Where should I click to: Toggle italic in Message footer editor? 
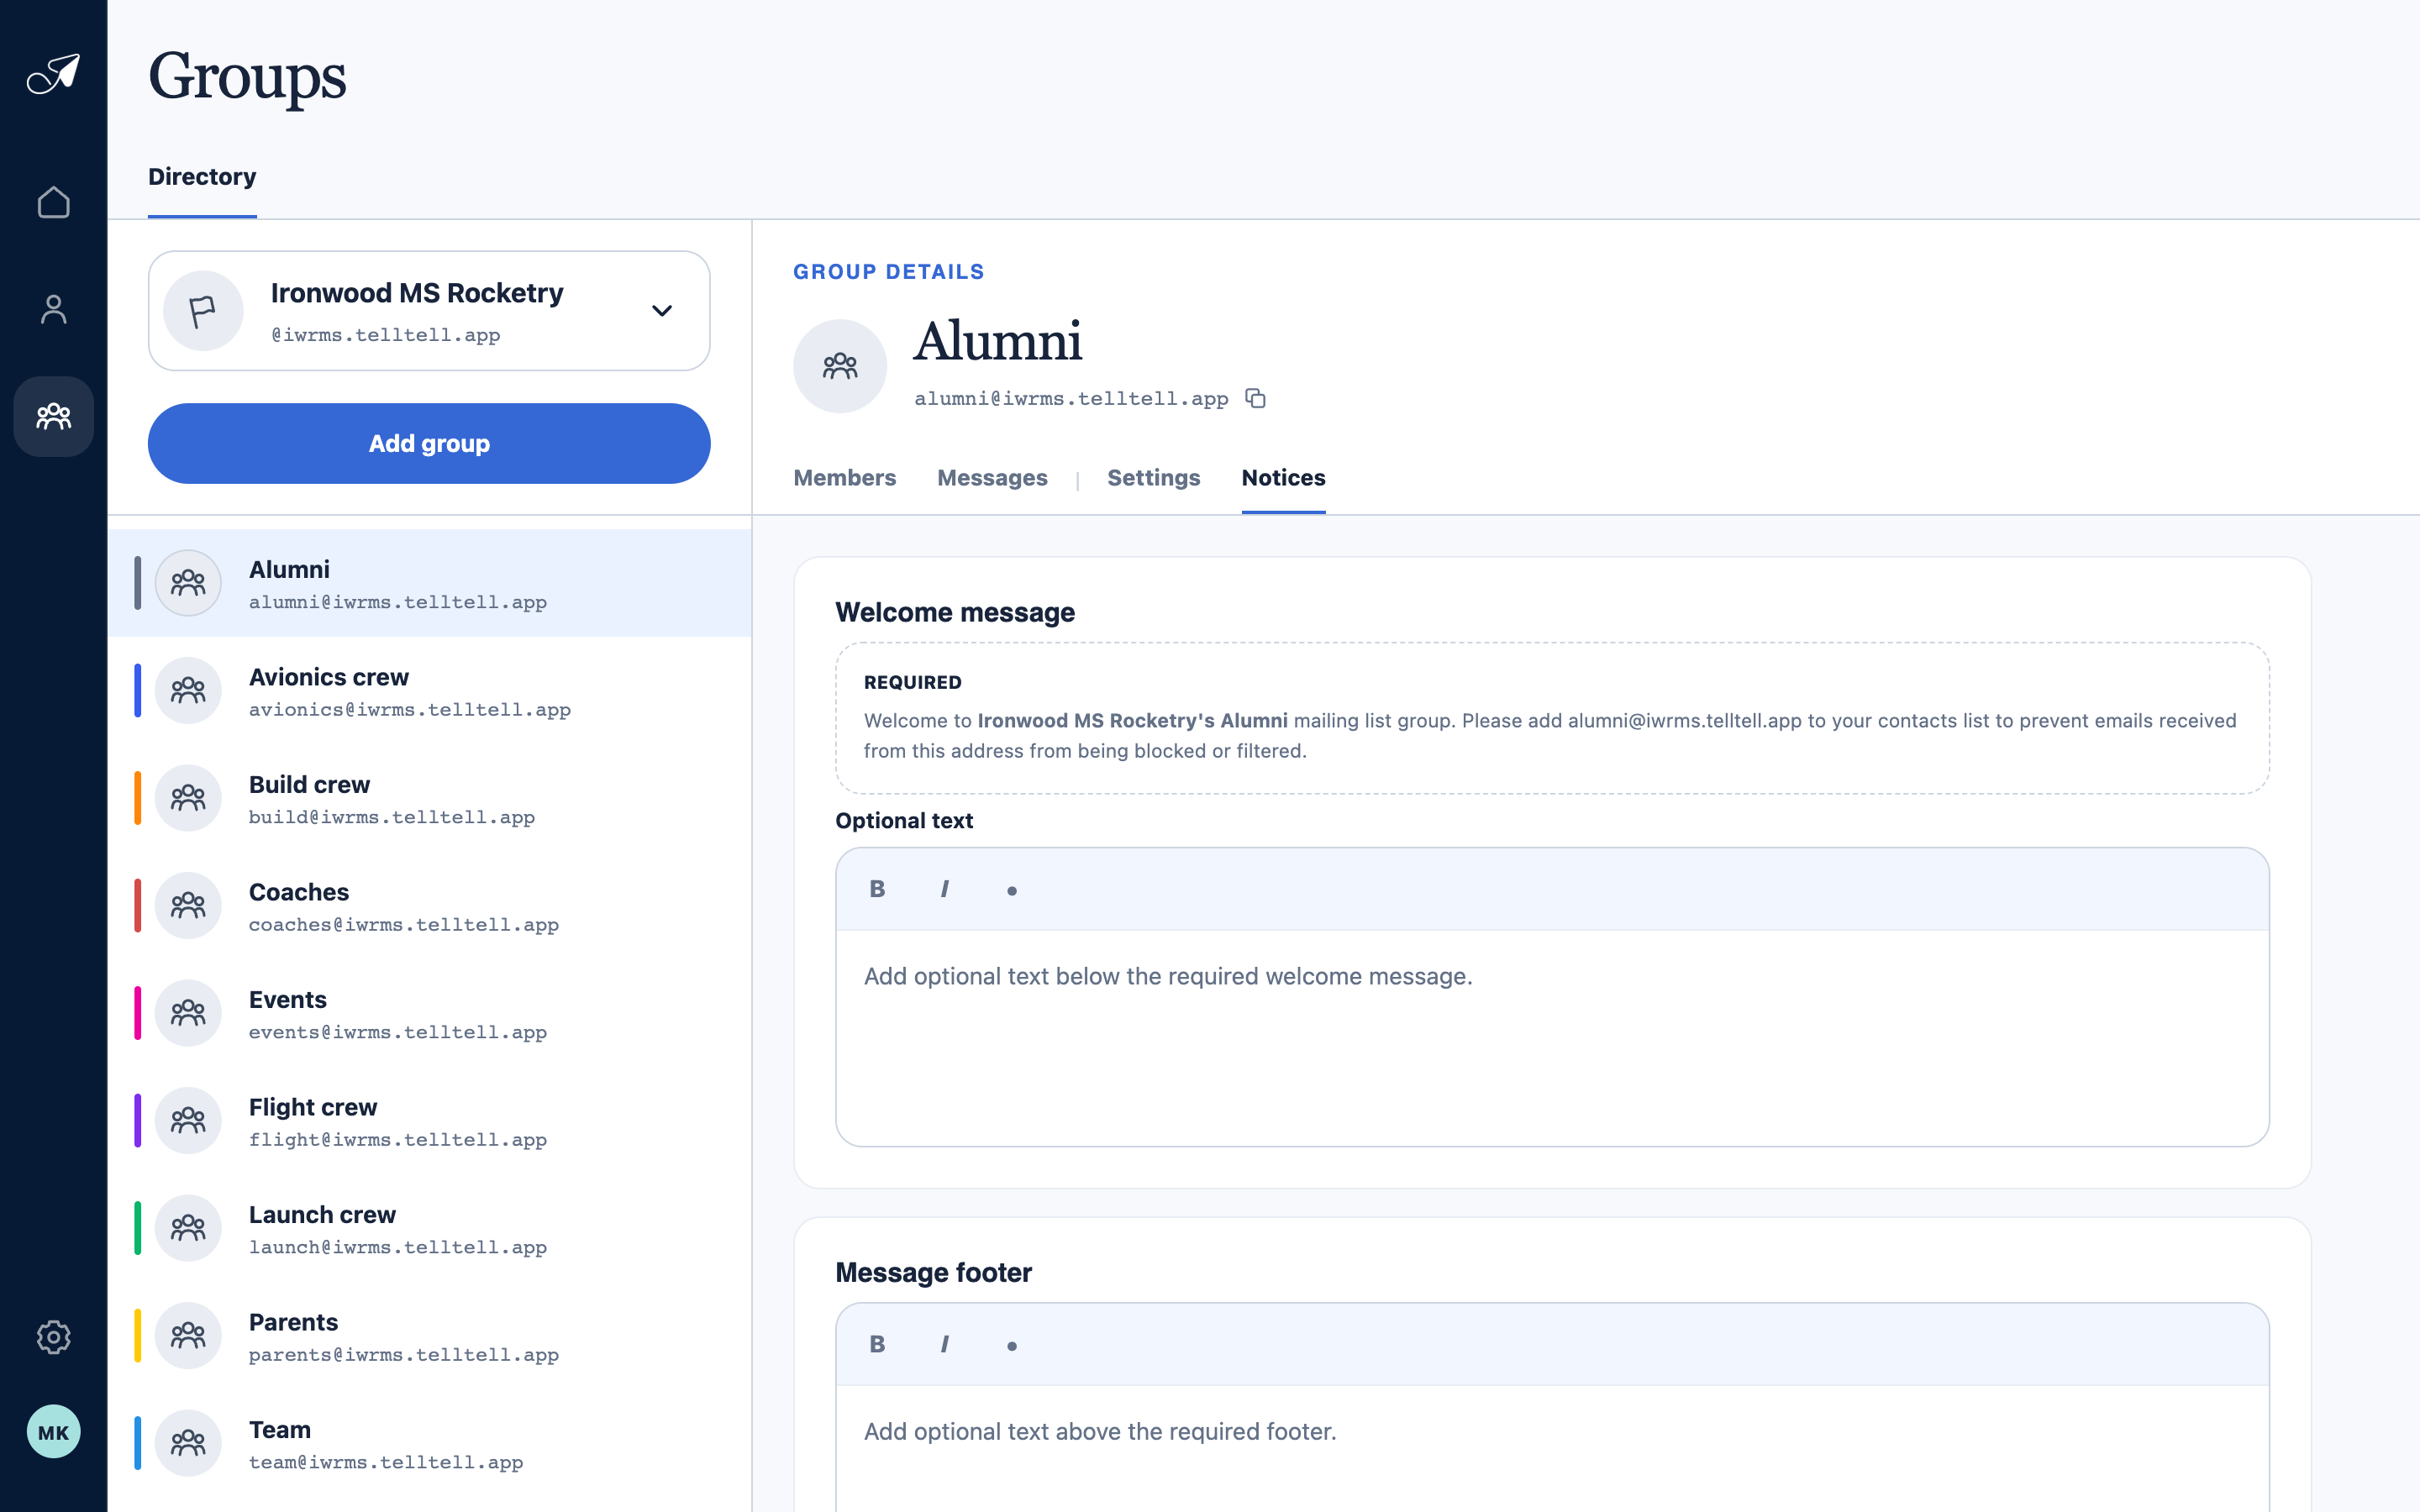(944, 1344)
